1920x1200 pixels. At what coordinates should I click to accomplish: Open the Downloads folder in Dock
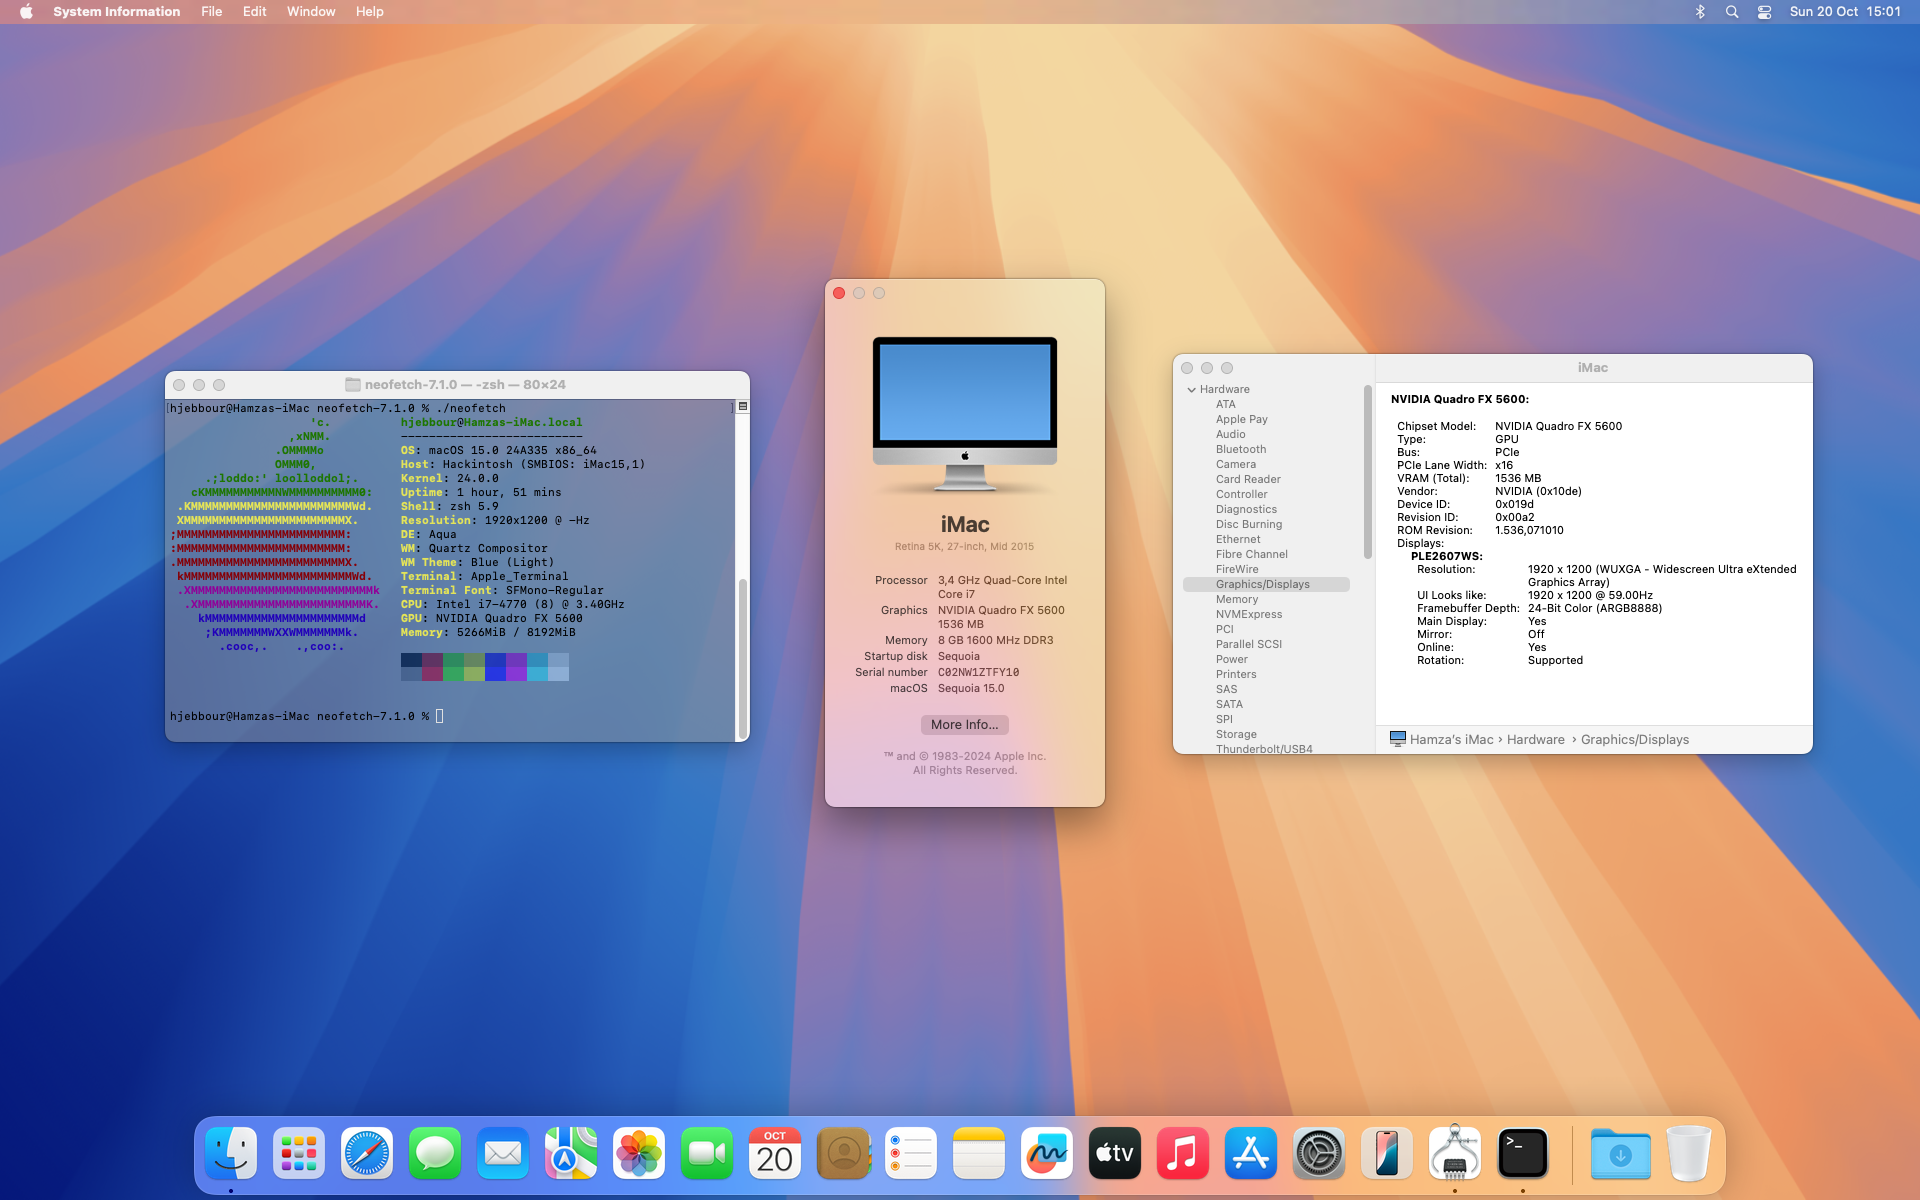coord(1620,1153)
